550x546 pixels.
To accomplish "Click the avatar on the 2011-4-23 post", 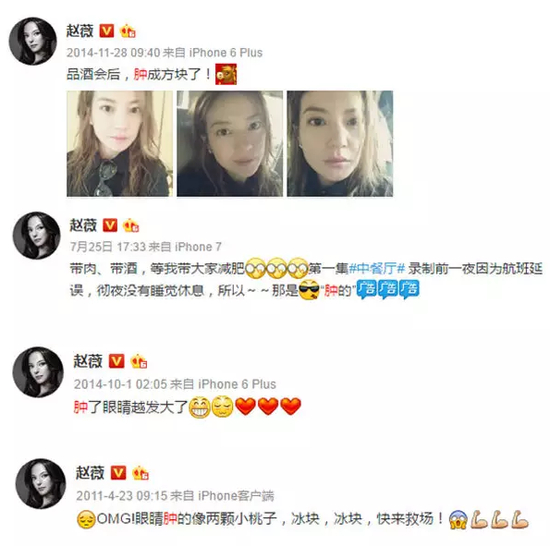I will (41, 484).
